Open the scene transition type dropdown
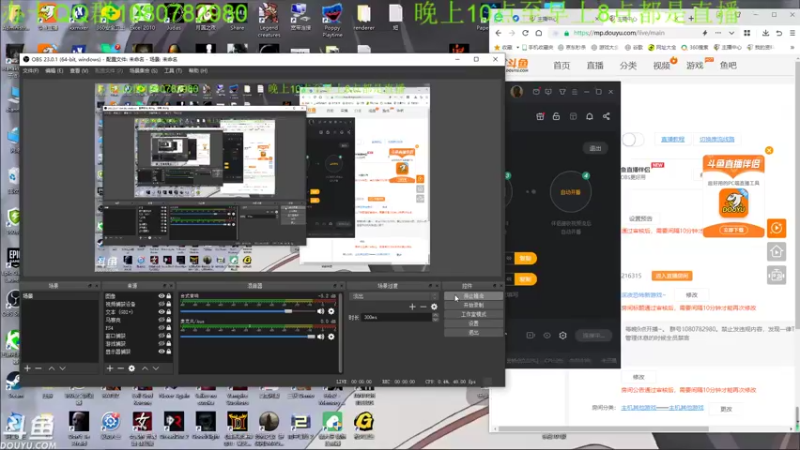Screen dimensions: 800x450 (x=393, y=296)
